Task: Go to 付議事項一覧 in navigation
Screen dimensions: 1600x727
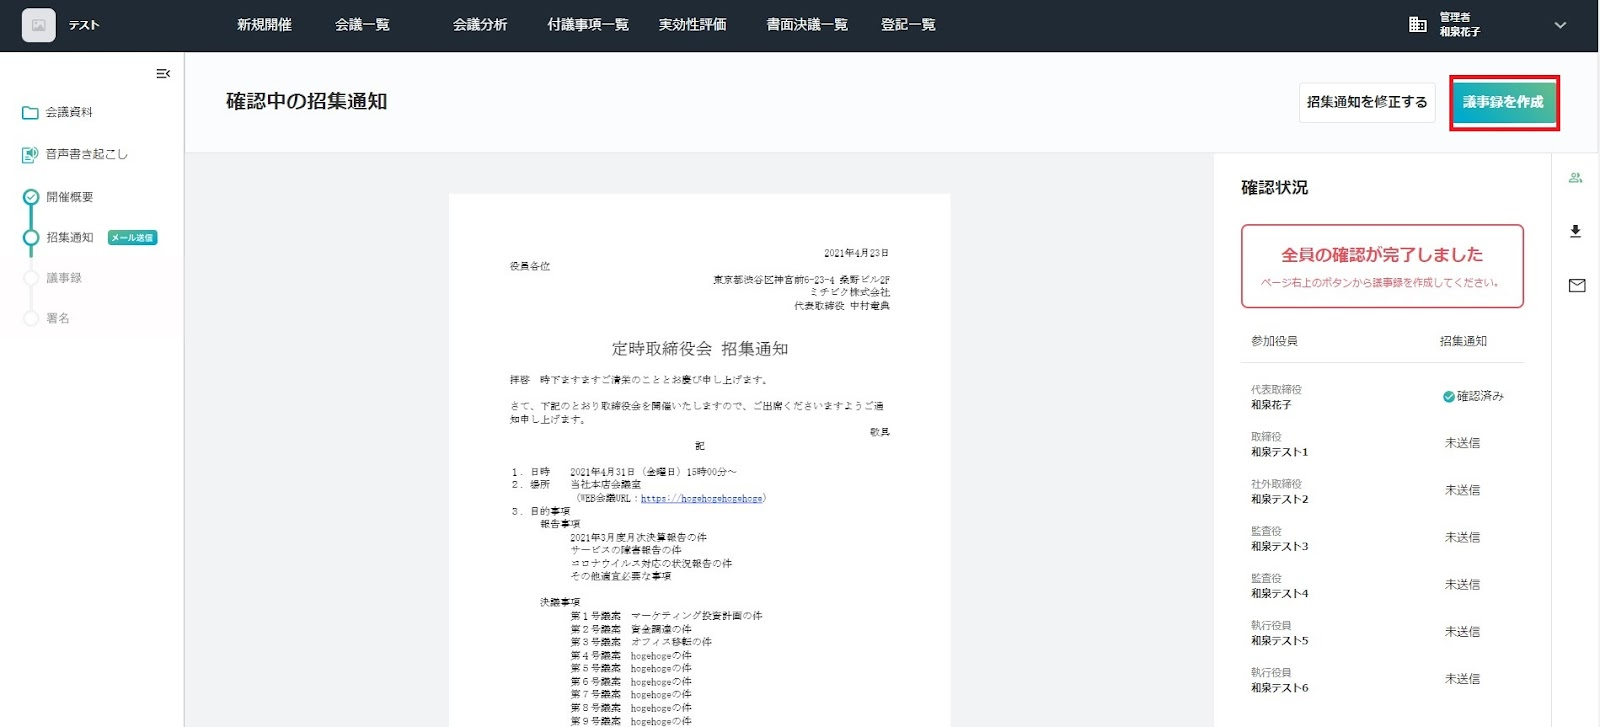Action: pyautogui.click(x=588, y=25)
